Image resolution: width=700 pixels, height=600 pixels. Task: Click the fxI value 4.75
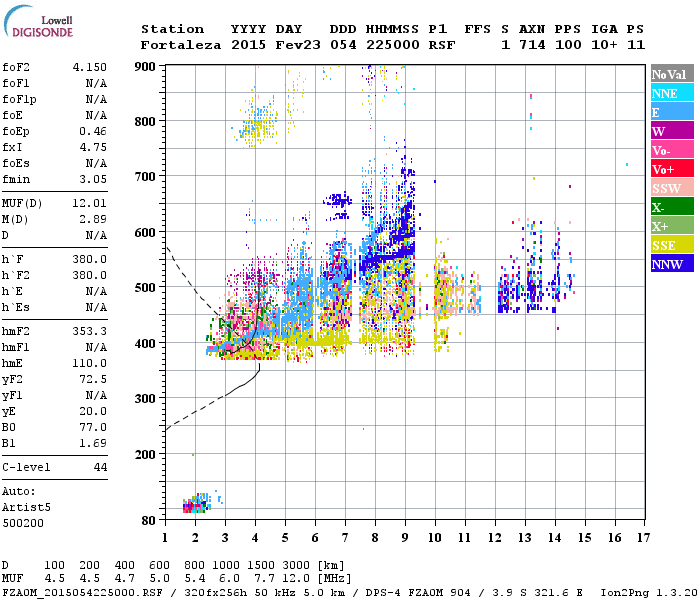(x=93, y=147)
